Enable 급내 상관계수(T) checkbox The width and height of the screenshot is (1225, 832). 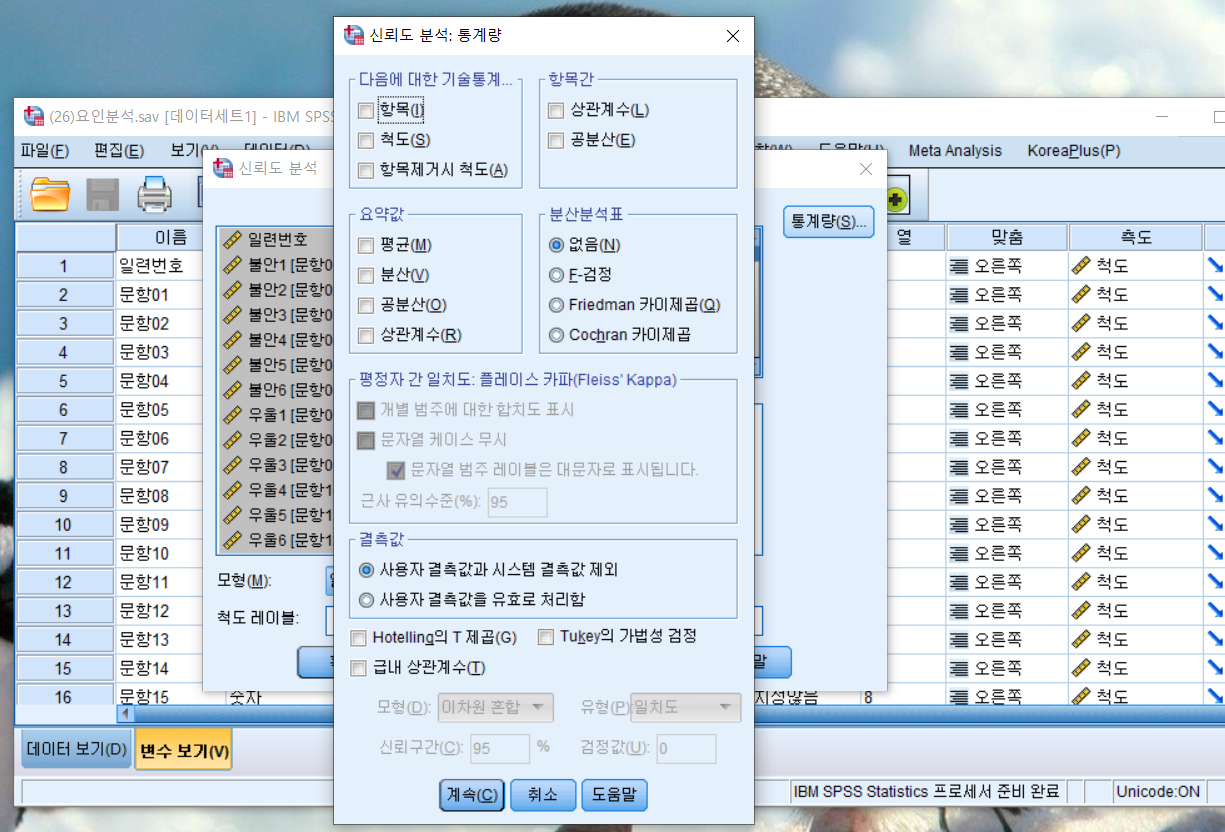[358, 667]
